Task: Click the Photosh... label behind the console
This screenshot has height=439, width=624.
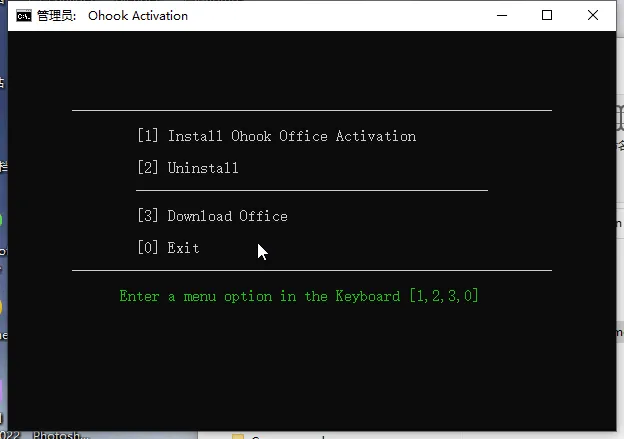Action: (x=60, y=435)
